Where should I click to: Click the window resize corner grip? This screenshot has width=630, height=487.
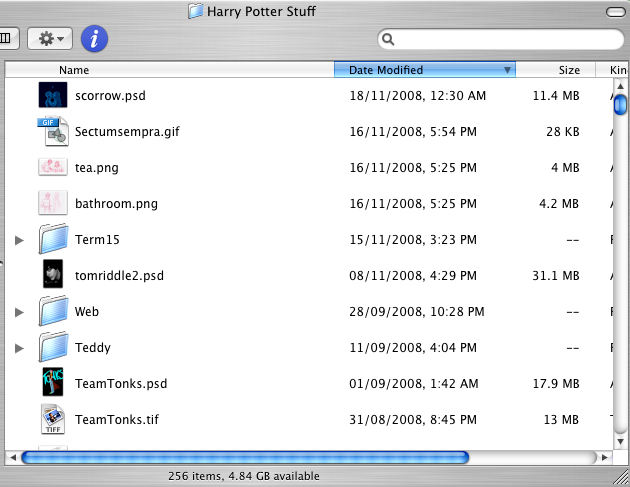tap(621, 478)
